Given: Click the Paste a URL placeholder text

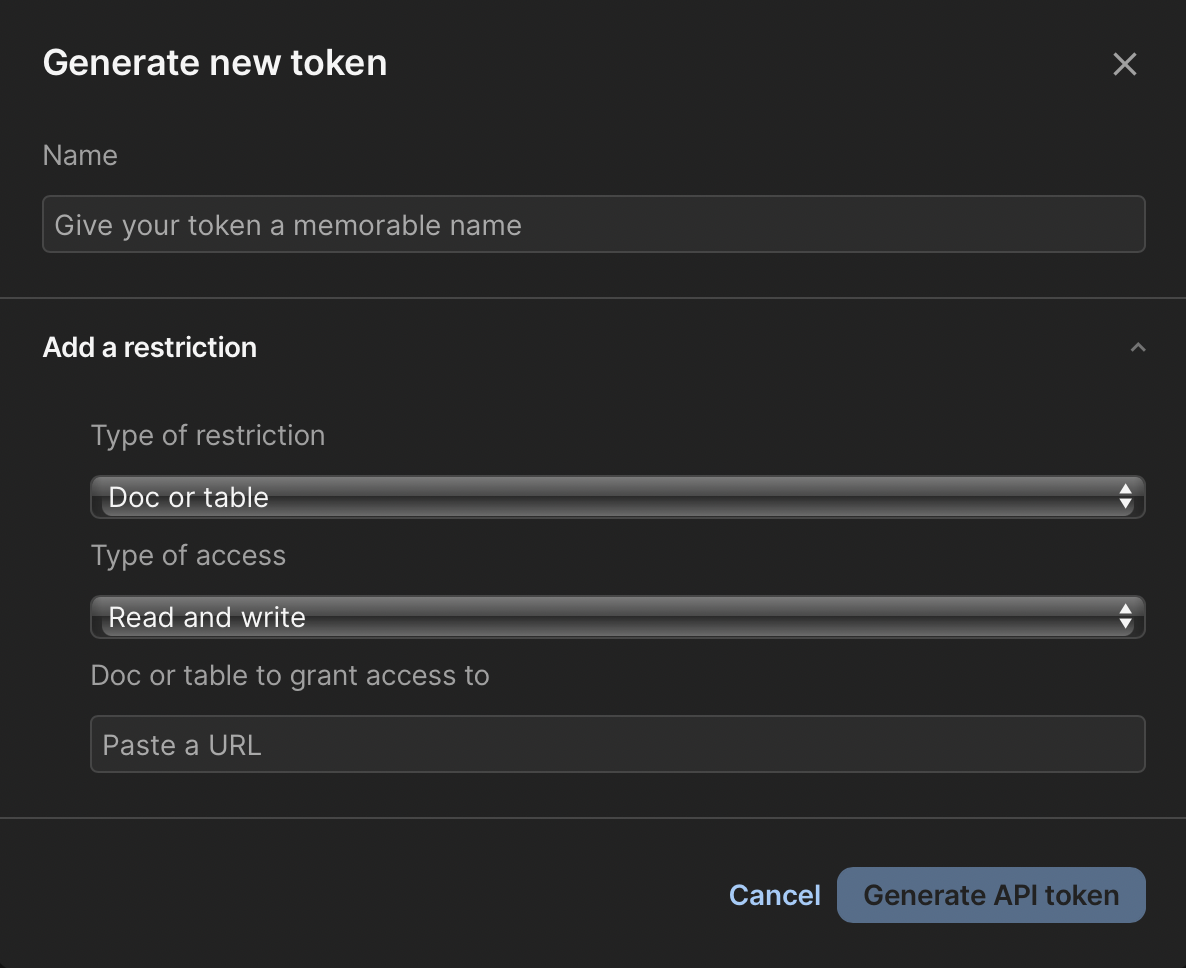Looking at the screenshot, I should pyautogui.click(x=182, y=745).
